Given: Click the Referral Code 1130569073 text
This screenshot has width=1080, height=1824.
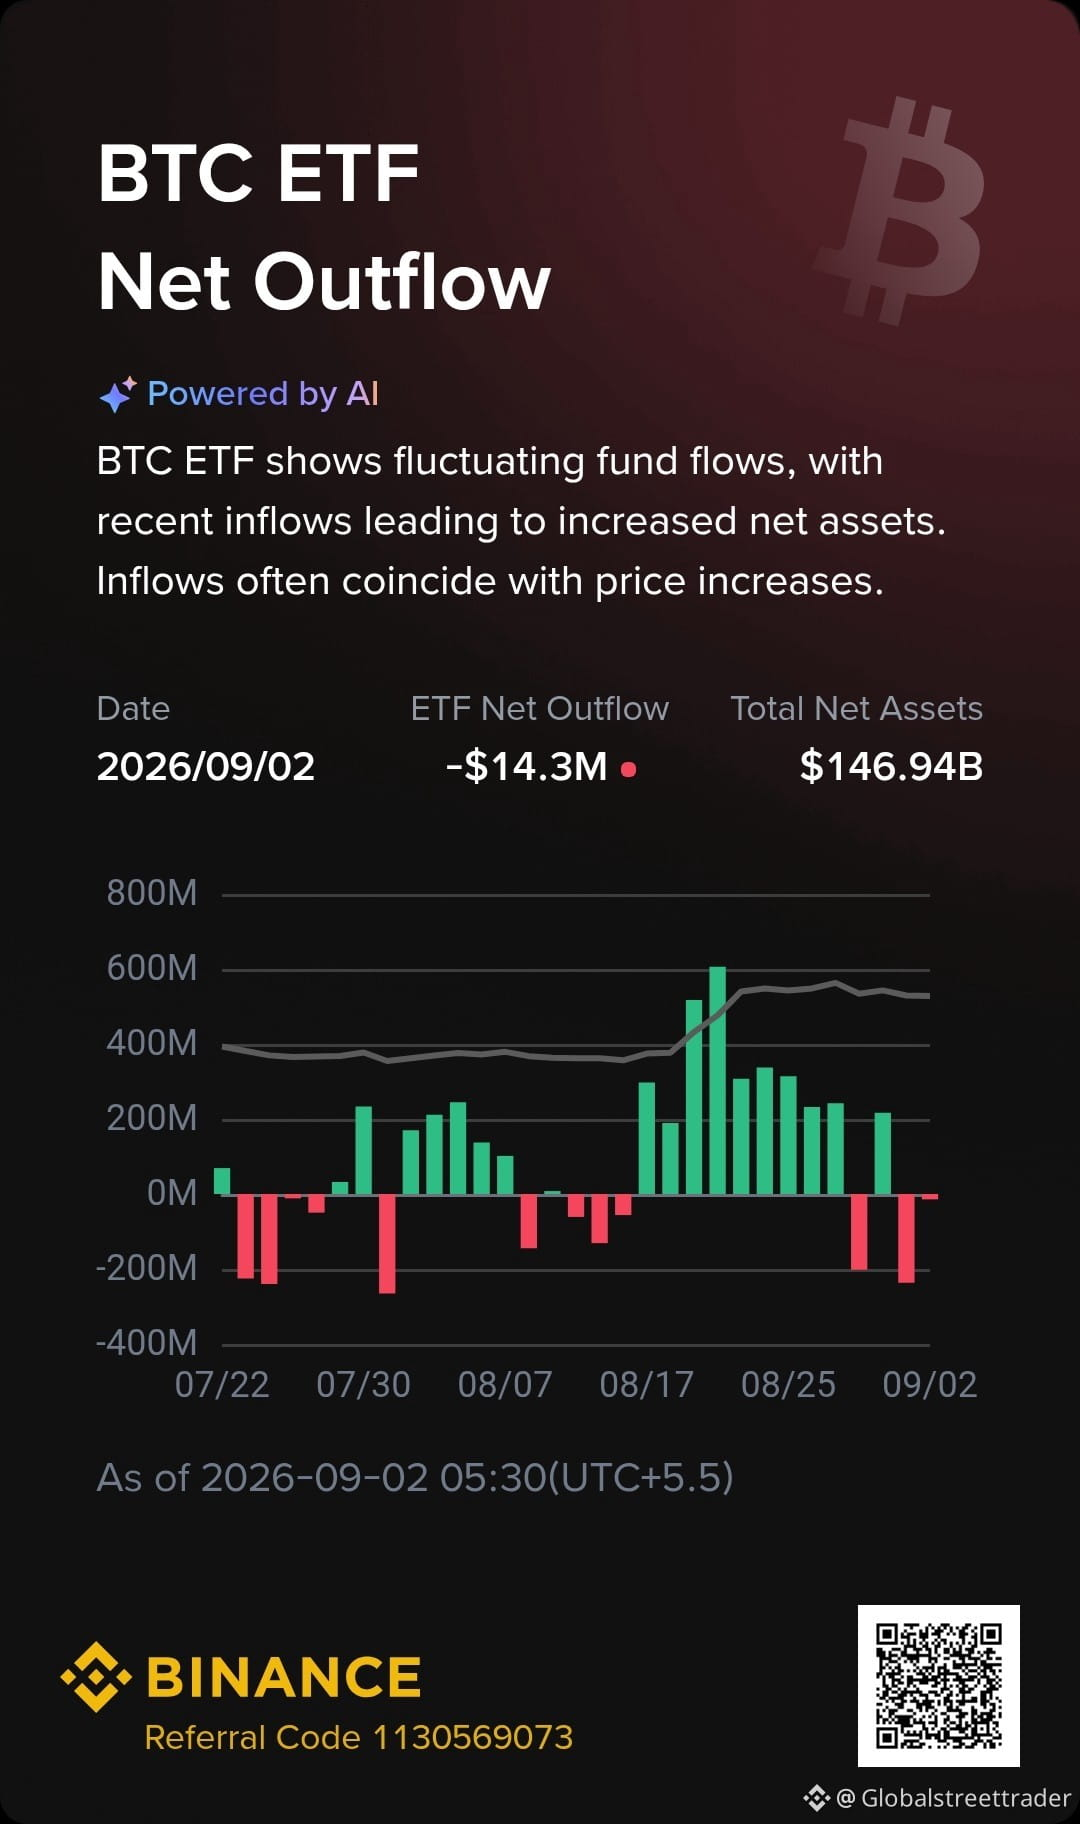Looking at the screenshot, I should click(359, 1737).
